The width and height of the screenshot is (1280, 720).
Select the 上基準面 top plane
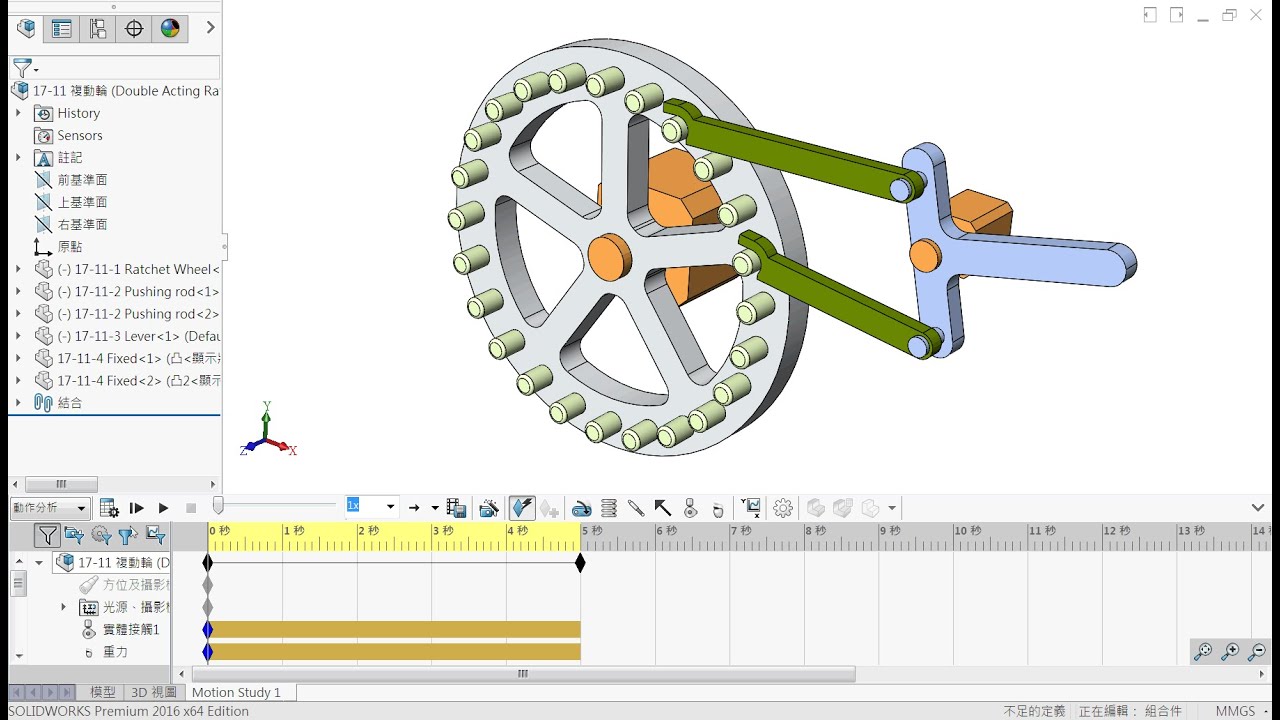tap(82, 202)
